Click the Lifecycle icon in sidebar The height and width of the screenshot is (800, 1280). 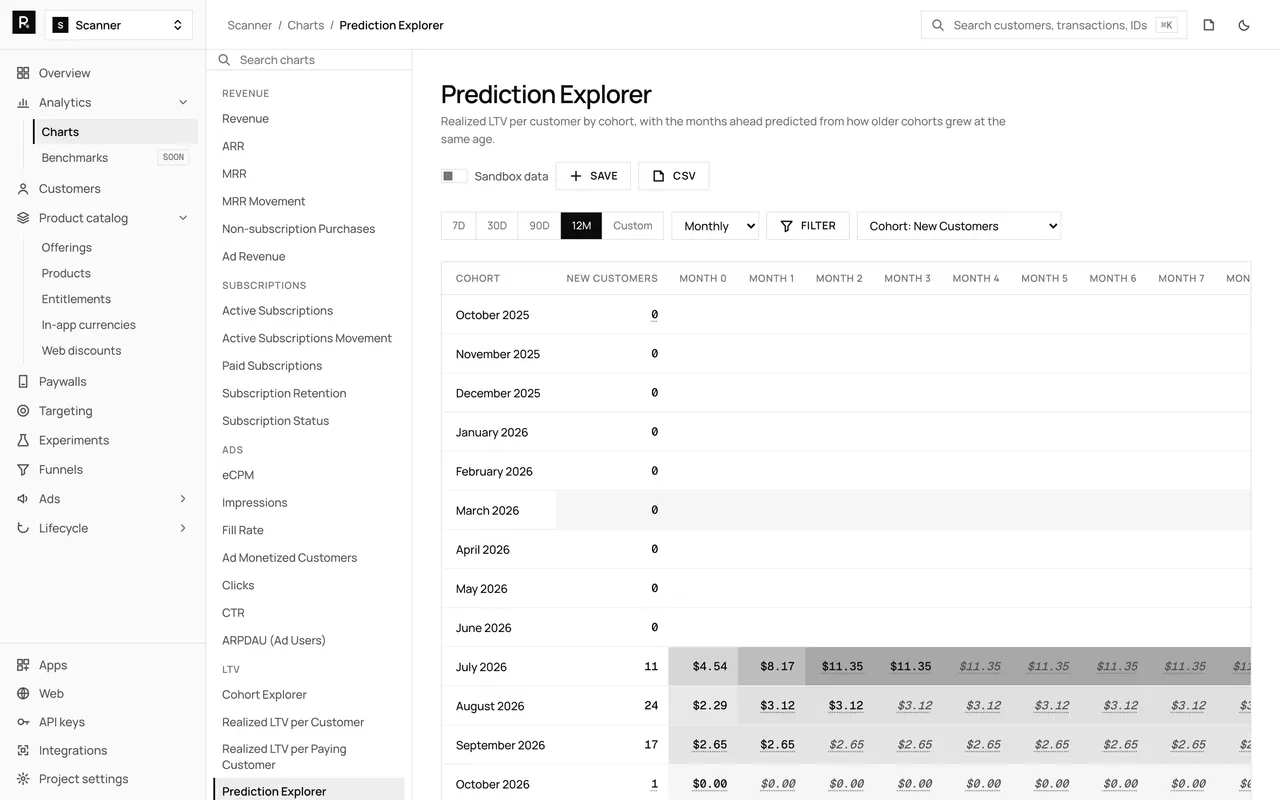point(23,528)
